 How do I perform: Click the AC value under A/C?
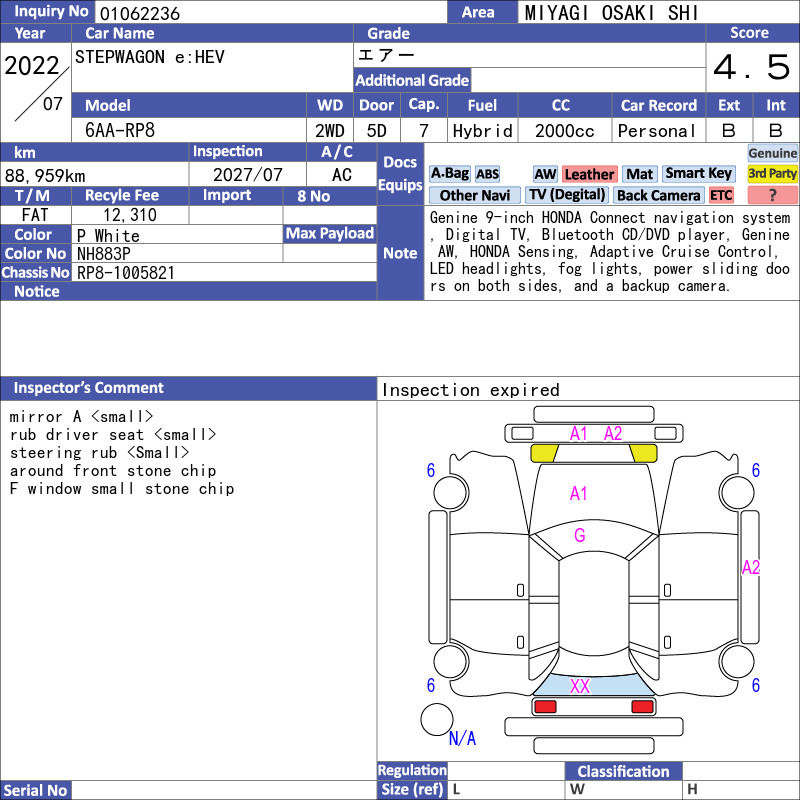click(x=341, y=175)
